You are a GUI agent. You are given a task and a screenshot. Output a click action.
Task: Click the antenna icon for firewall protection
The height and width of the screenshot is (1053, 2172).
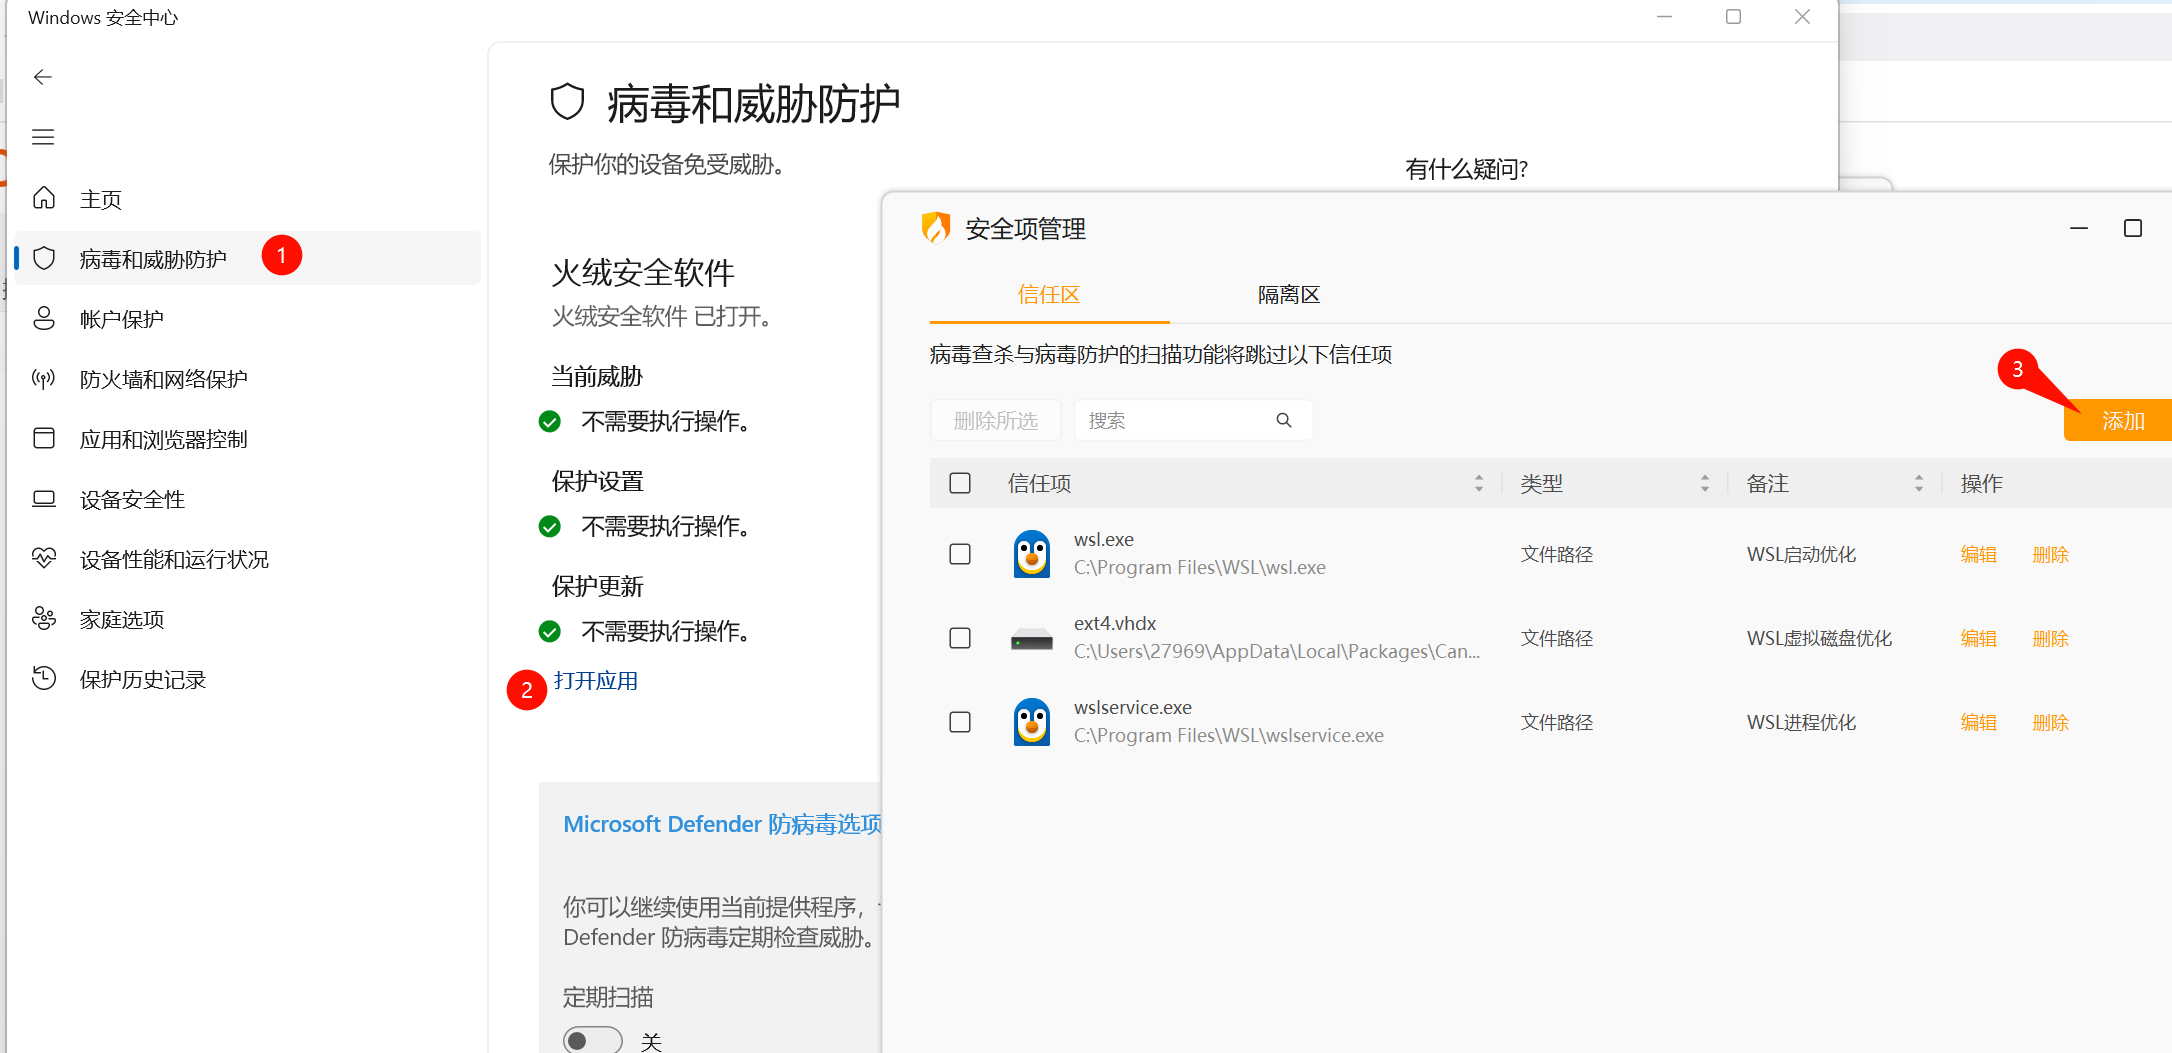click(x=44, y=378)
